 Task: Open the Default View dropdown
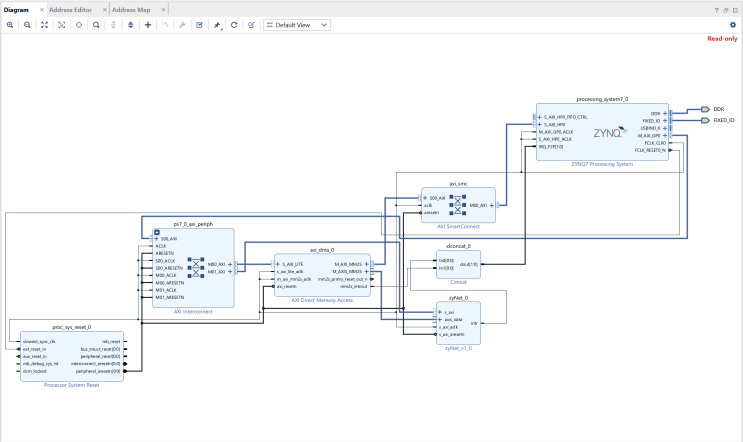pyautogui.click(x=297, y=25)
